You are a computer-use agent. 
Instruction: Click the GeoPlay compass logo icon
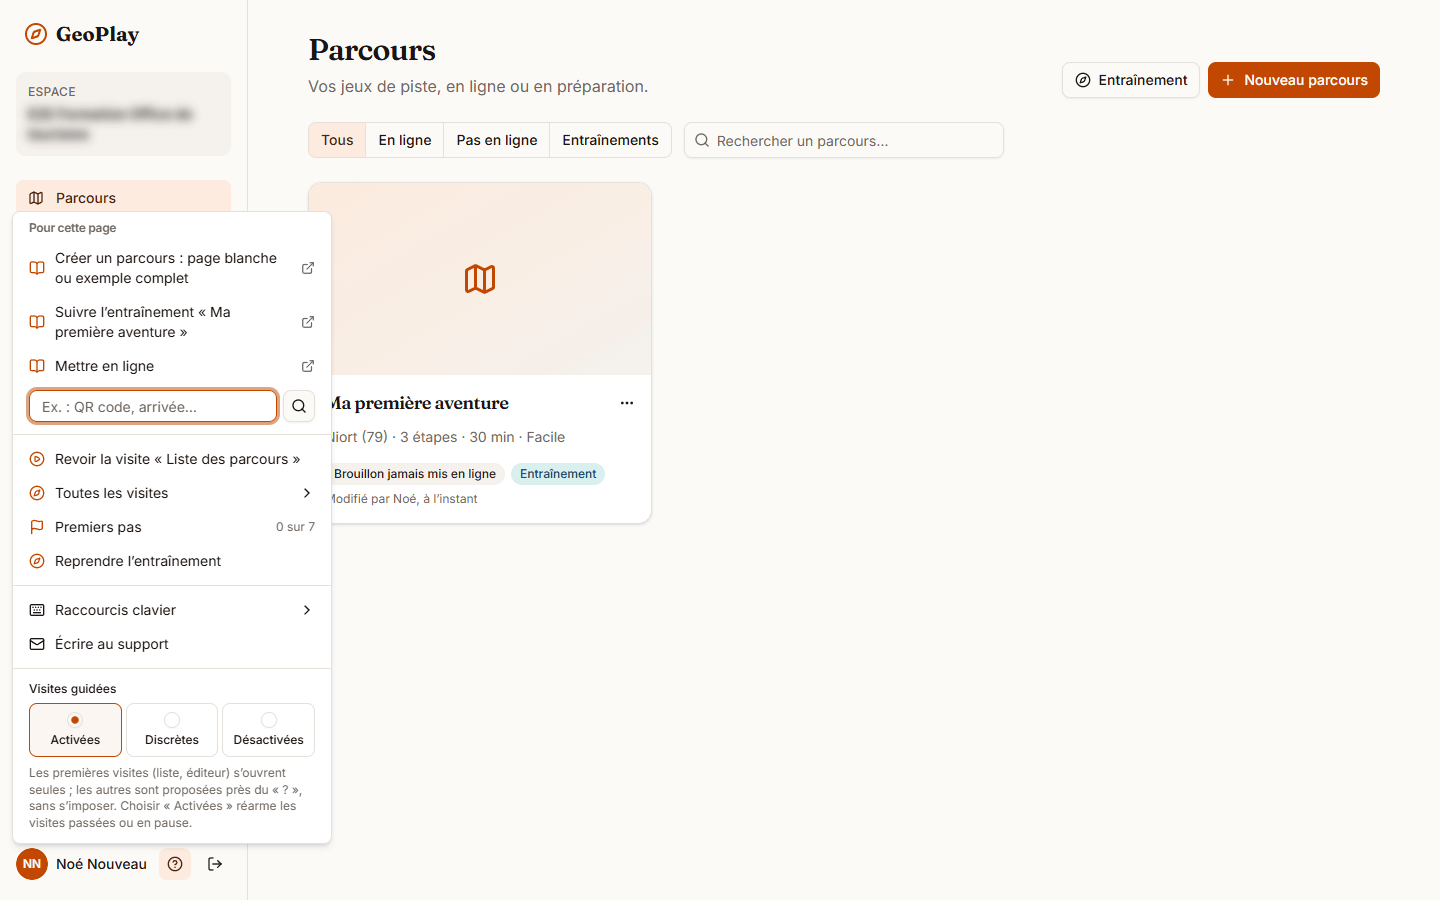[36, 34]
